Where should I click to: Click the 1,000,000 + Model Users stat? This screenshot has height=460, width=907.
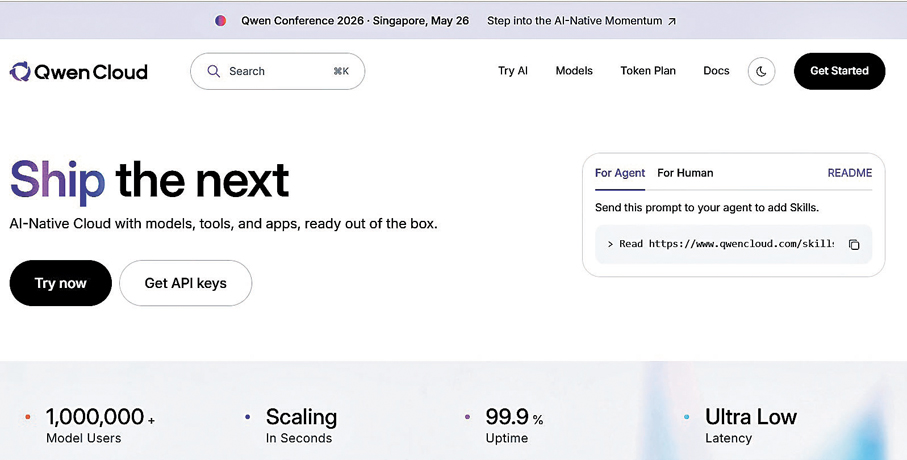pos(100,425)
